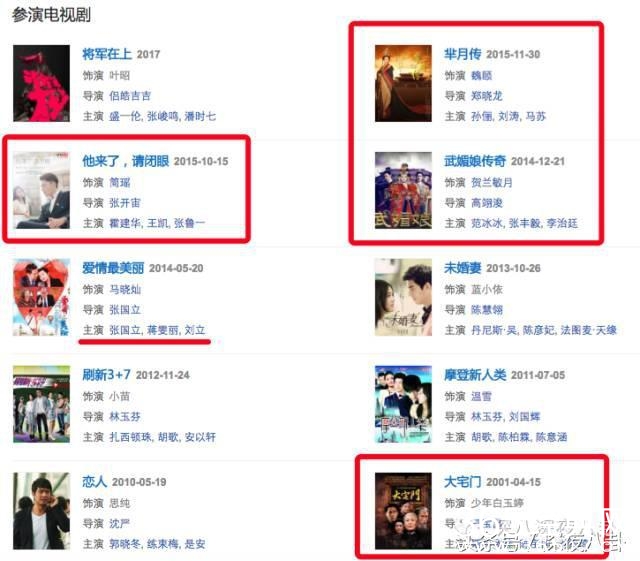
Task: Open 胡歌 link under 摩登新人类
Action: [481, 437]
